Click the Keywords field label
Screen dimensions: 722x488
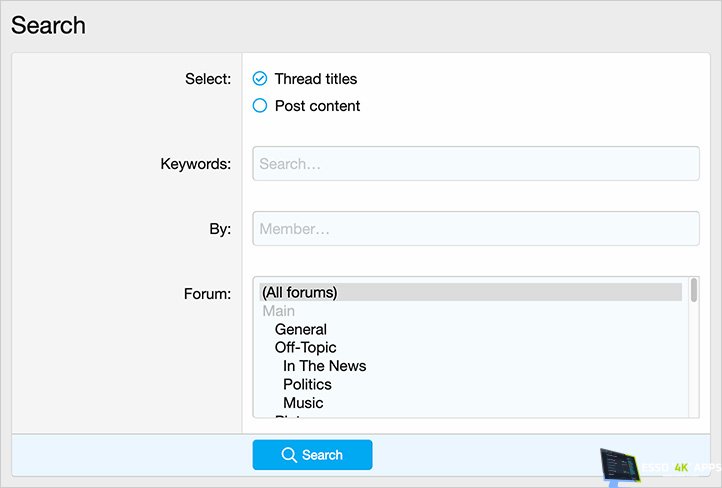point(196,164)
